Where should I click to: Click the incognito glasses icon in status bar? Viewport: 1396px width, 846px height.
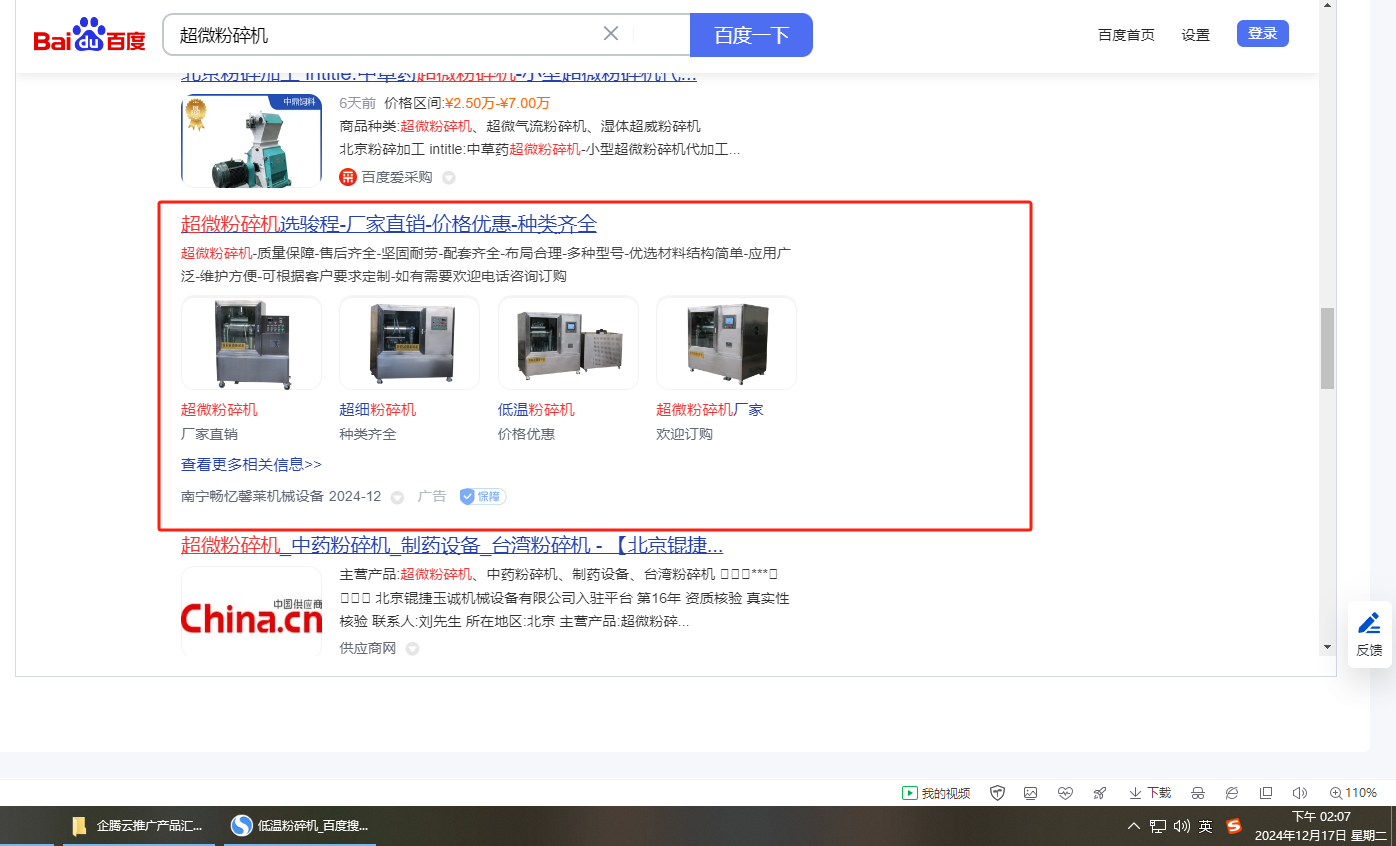1198,793
